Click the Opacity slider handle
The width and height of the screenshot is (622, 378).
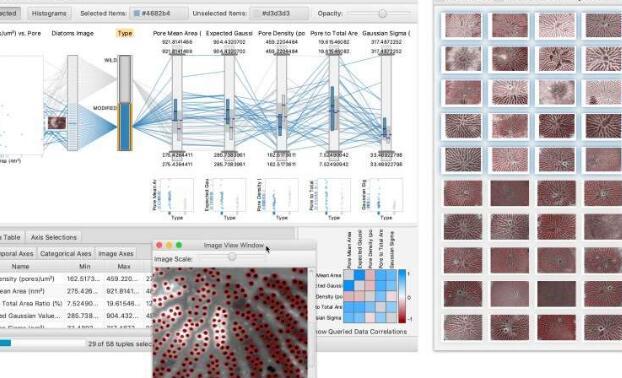click(x=382, y=13)
